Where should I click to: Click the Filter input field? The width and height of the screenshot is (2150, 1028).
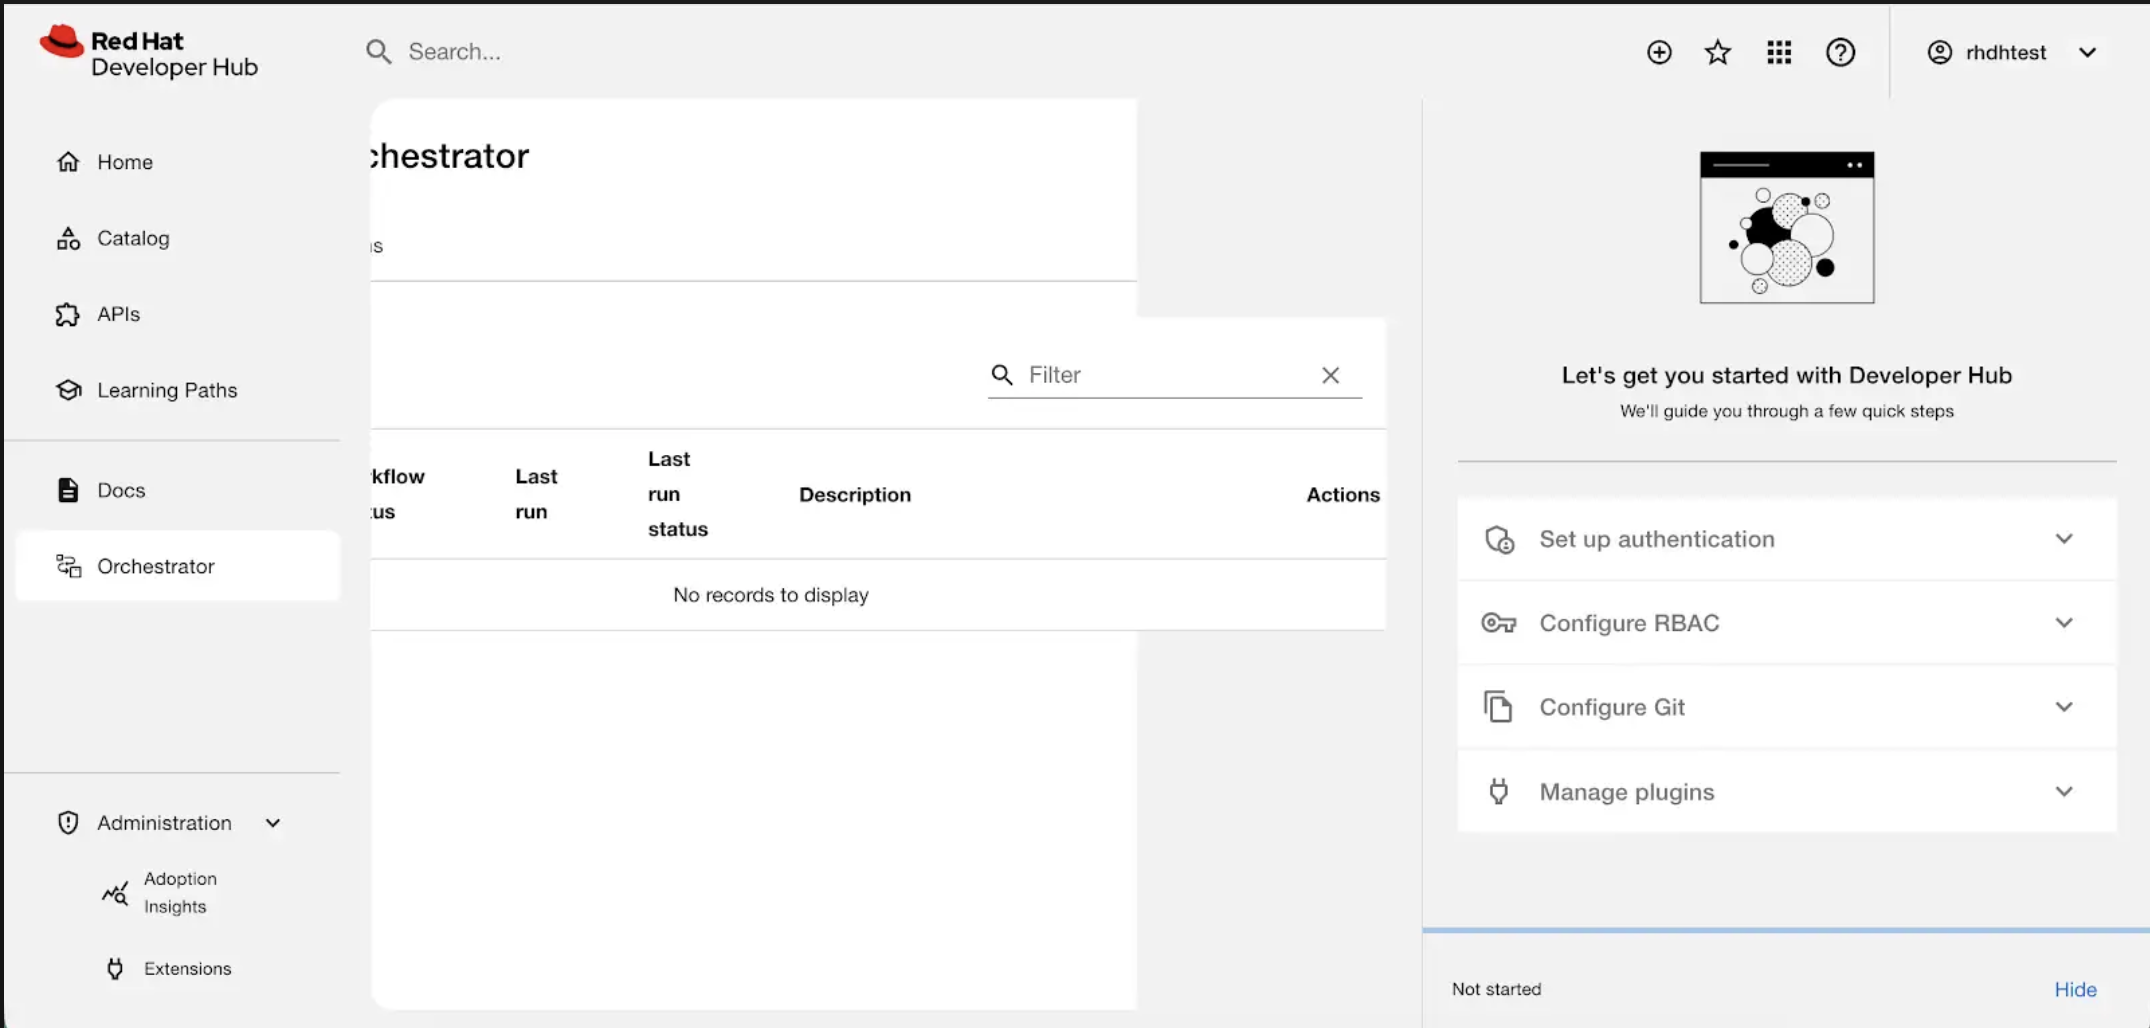1165,375
